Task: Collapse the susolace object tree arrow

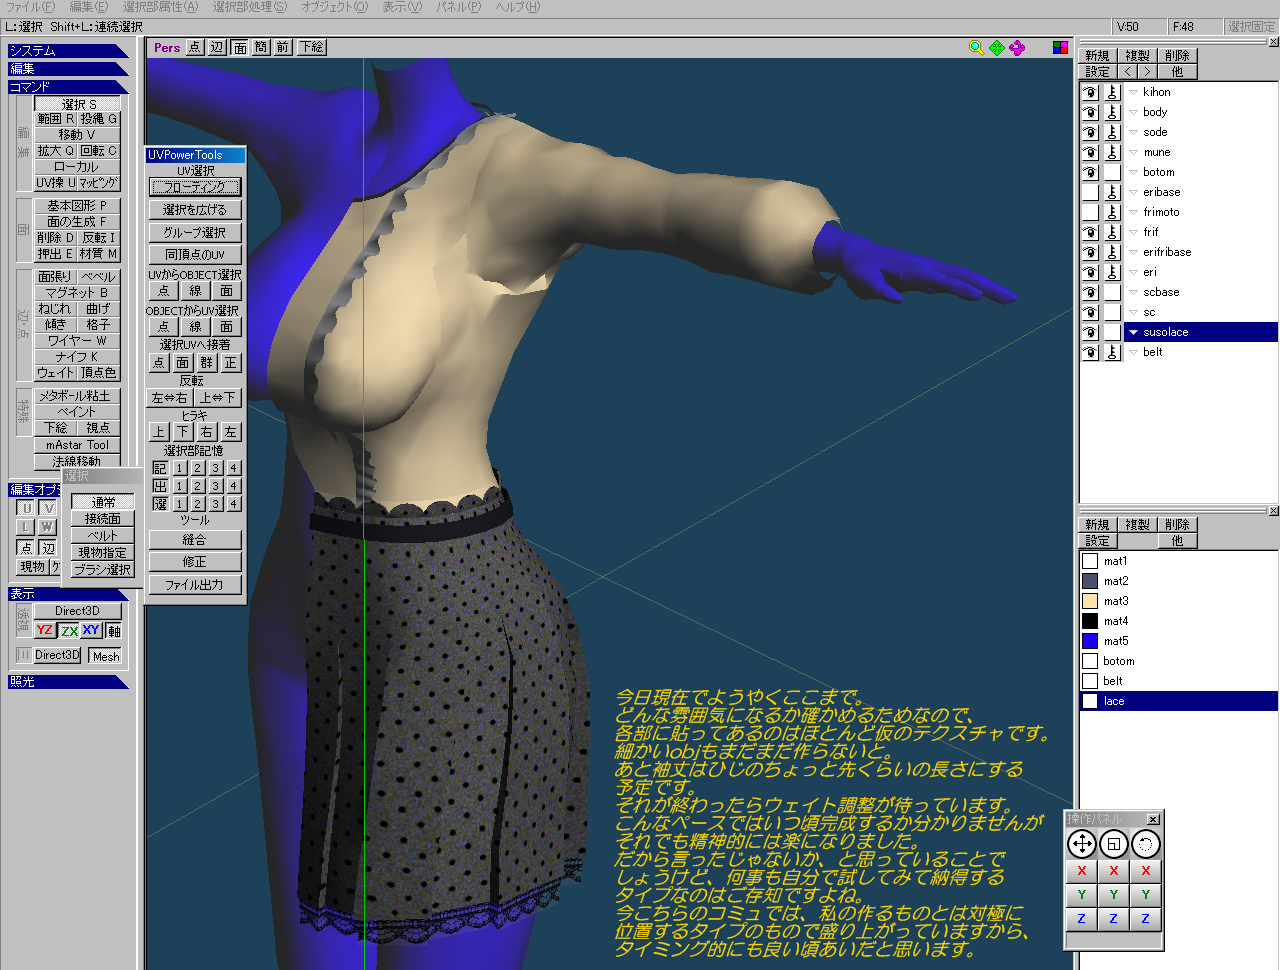Action: coord(1133,332)
